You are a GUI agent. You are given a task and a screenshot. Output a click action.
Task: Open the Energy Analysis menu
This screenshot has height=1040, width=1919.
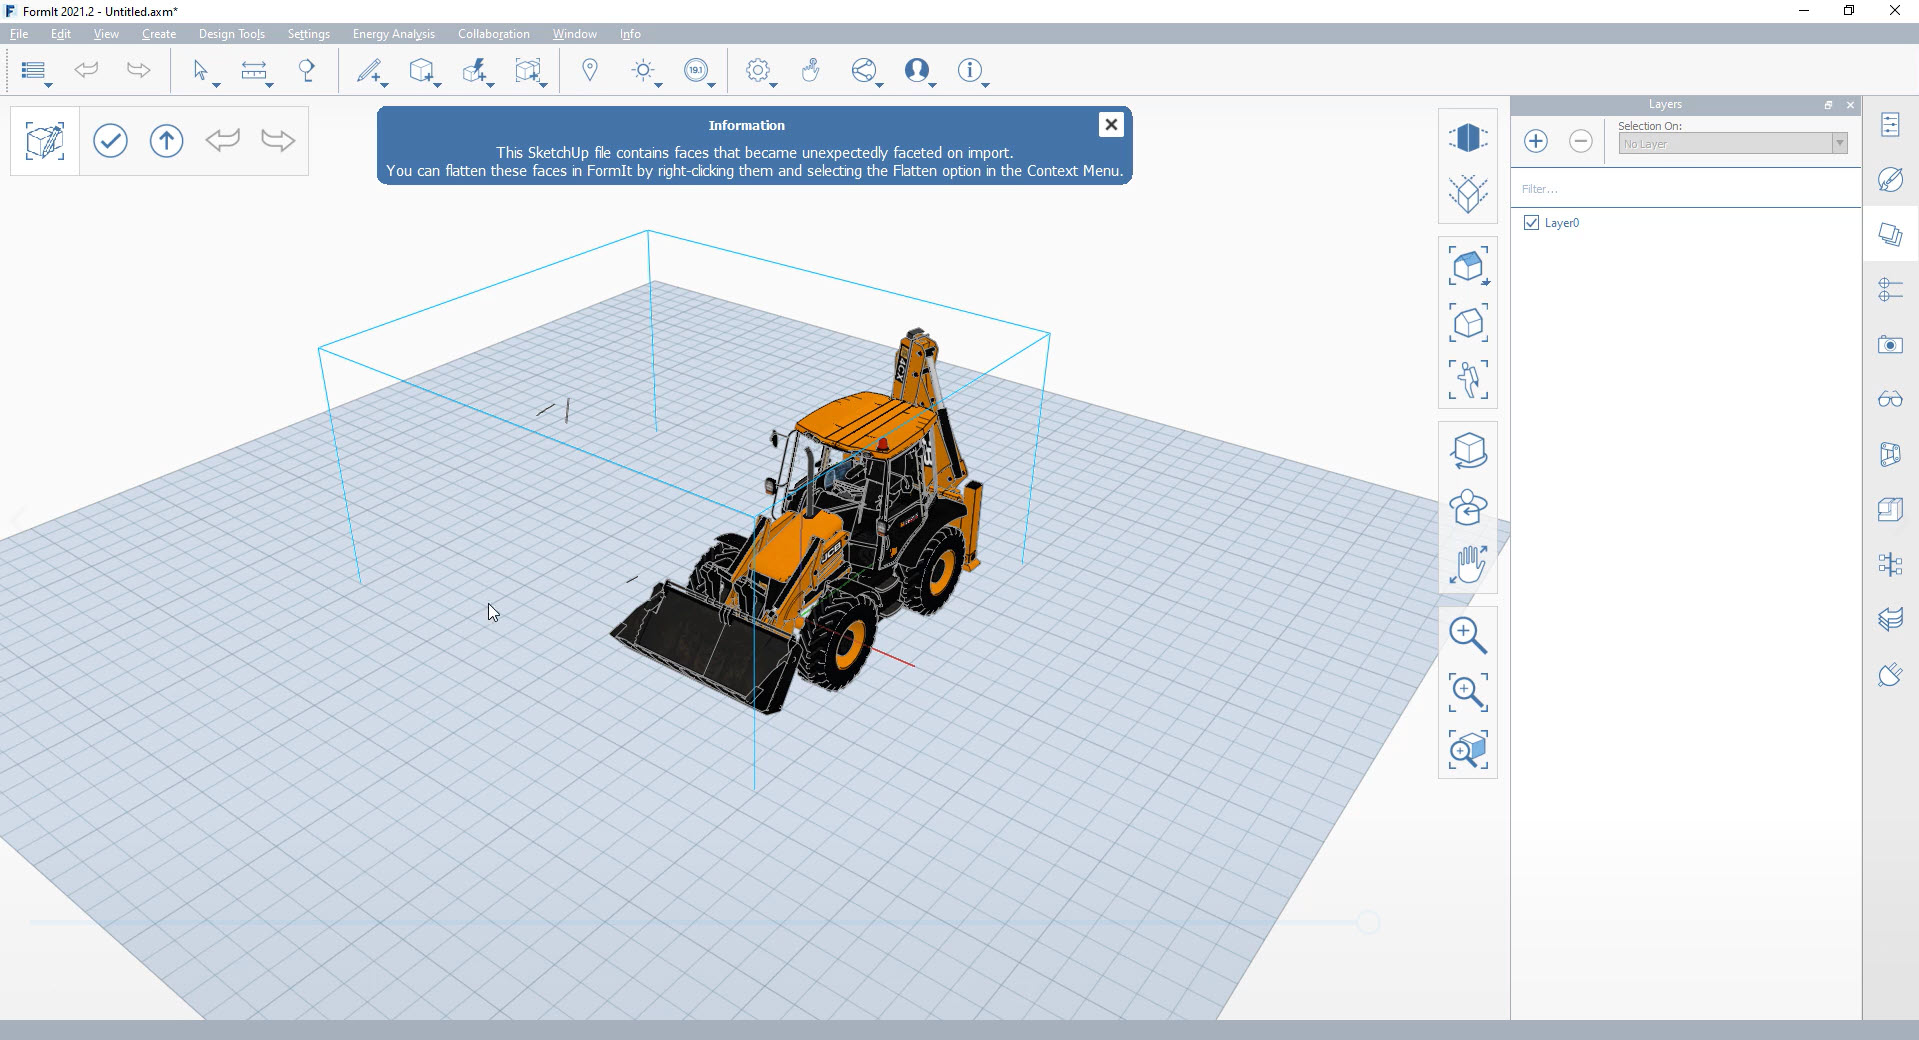point(393,33)
